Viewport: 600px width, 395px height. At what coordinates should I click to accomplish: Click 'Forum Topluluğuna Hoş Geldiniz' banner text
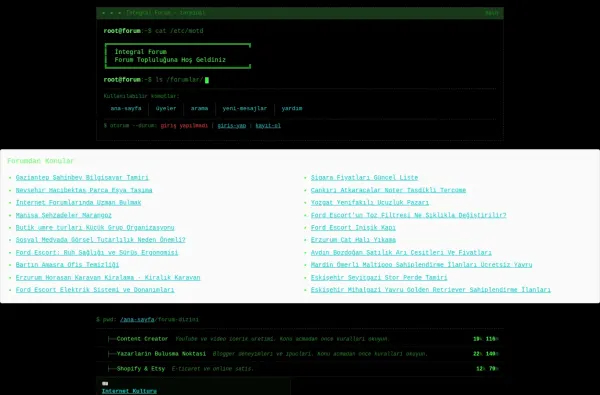tap(170, 60)
